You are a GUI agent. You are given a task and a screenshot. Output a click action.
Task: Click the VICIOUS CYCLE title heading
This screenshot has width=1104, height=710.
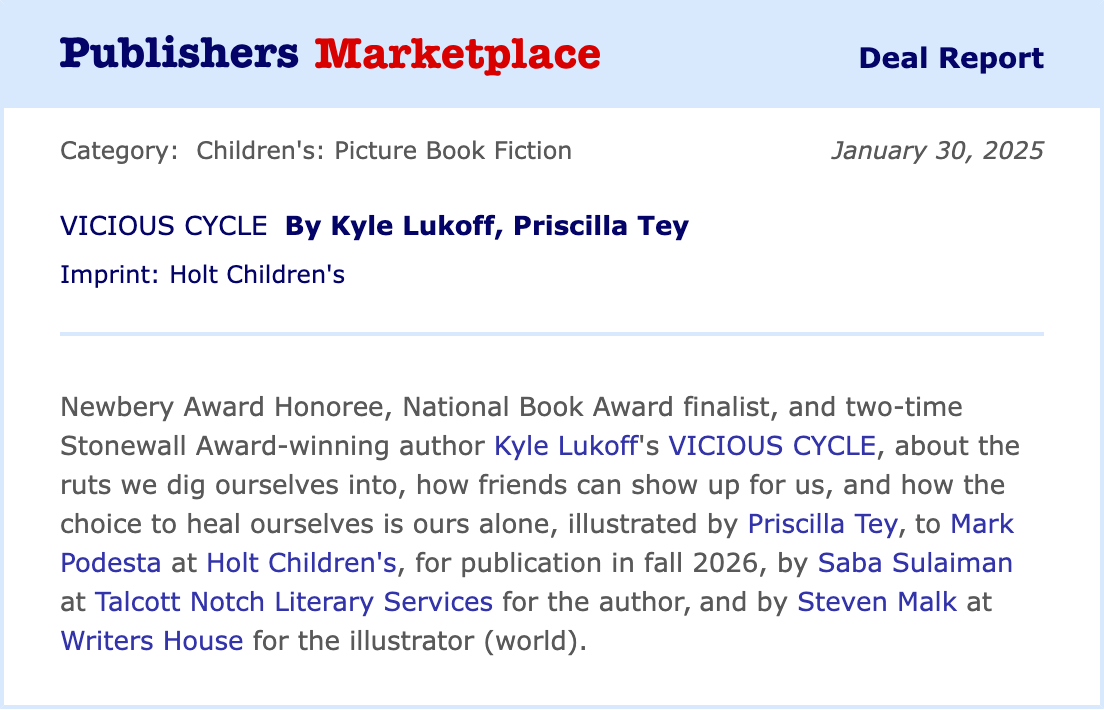(x=163, y=226)
